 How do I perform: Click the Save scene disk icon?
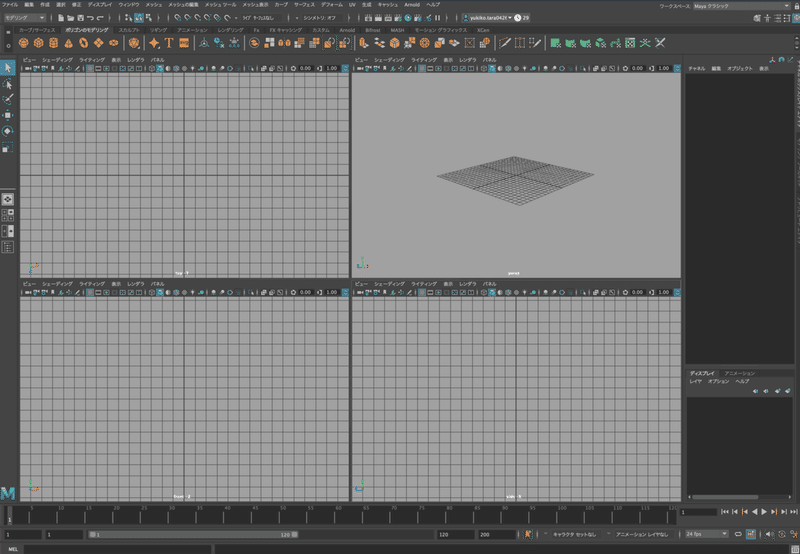(81, 18)
